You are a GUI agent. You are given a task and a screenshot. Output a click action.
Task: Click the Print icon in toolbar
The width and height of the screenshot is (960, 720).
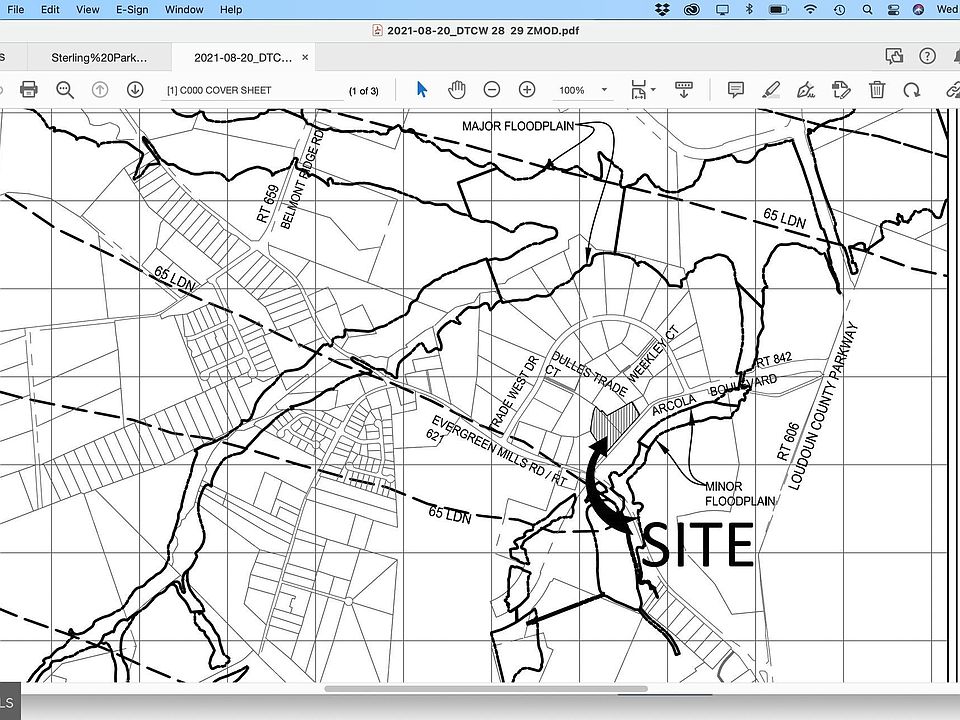(29, 89)
